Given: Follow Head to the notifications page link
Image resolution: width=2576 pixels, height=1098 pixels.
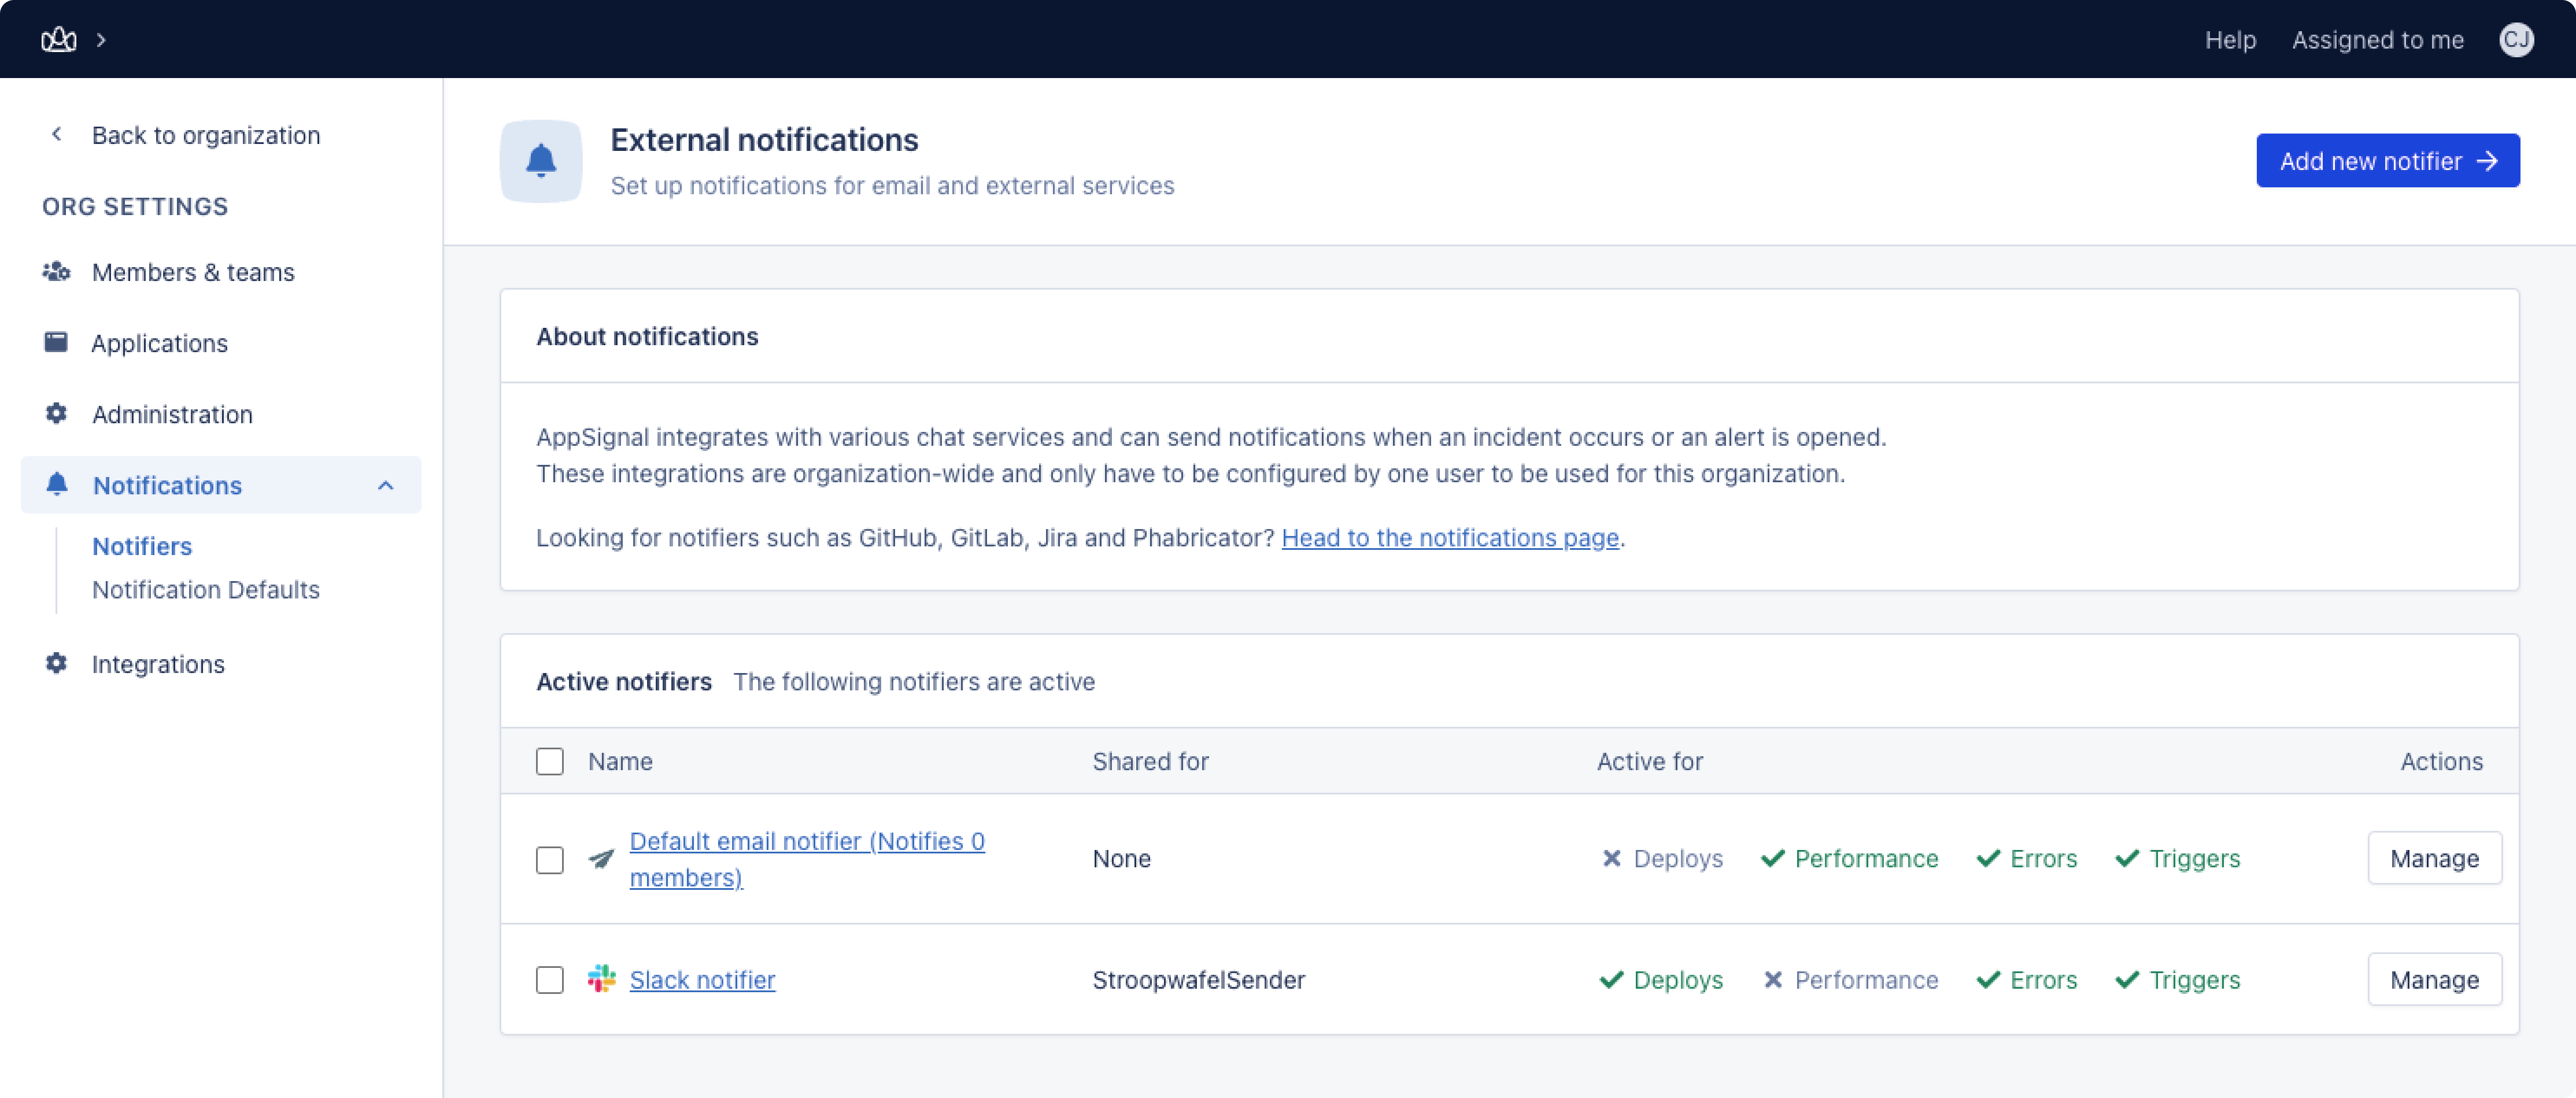Looking at the screenshot, I should coord(1450,537).
